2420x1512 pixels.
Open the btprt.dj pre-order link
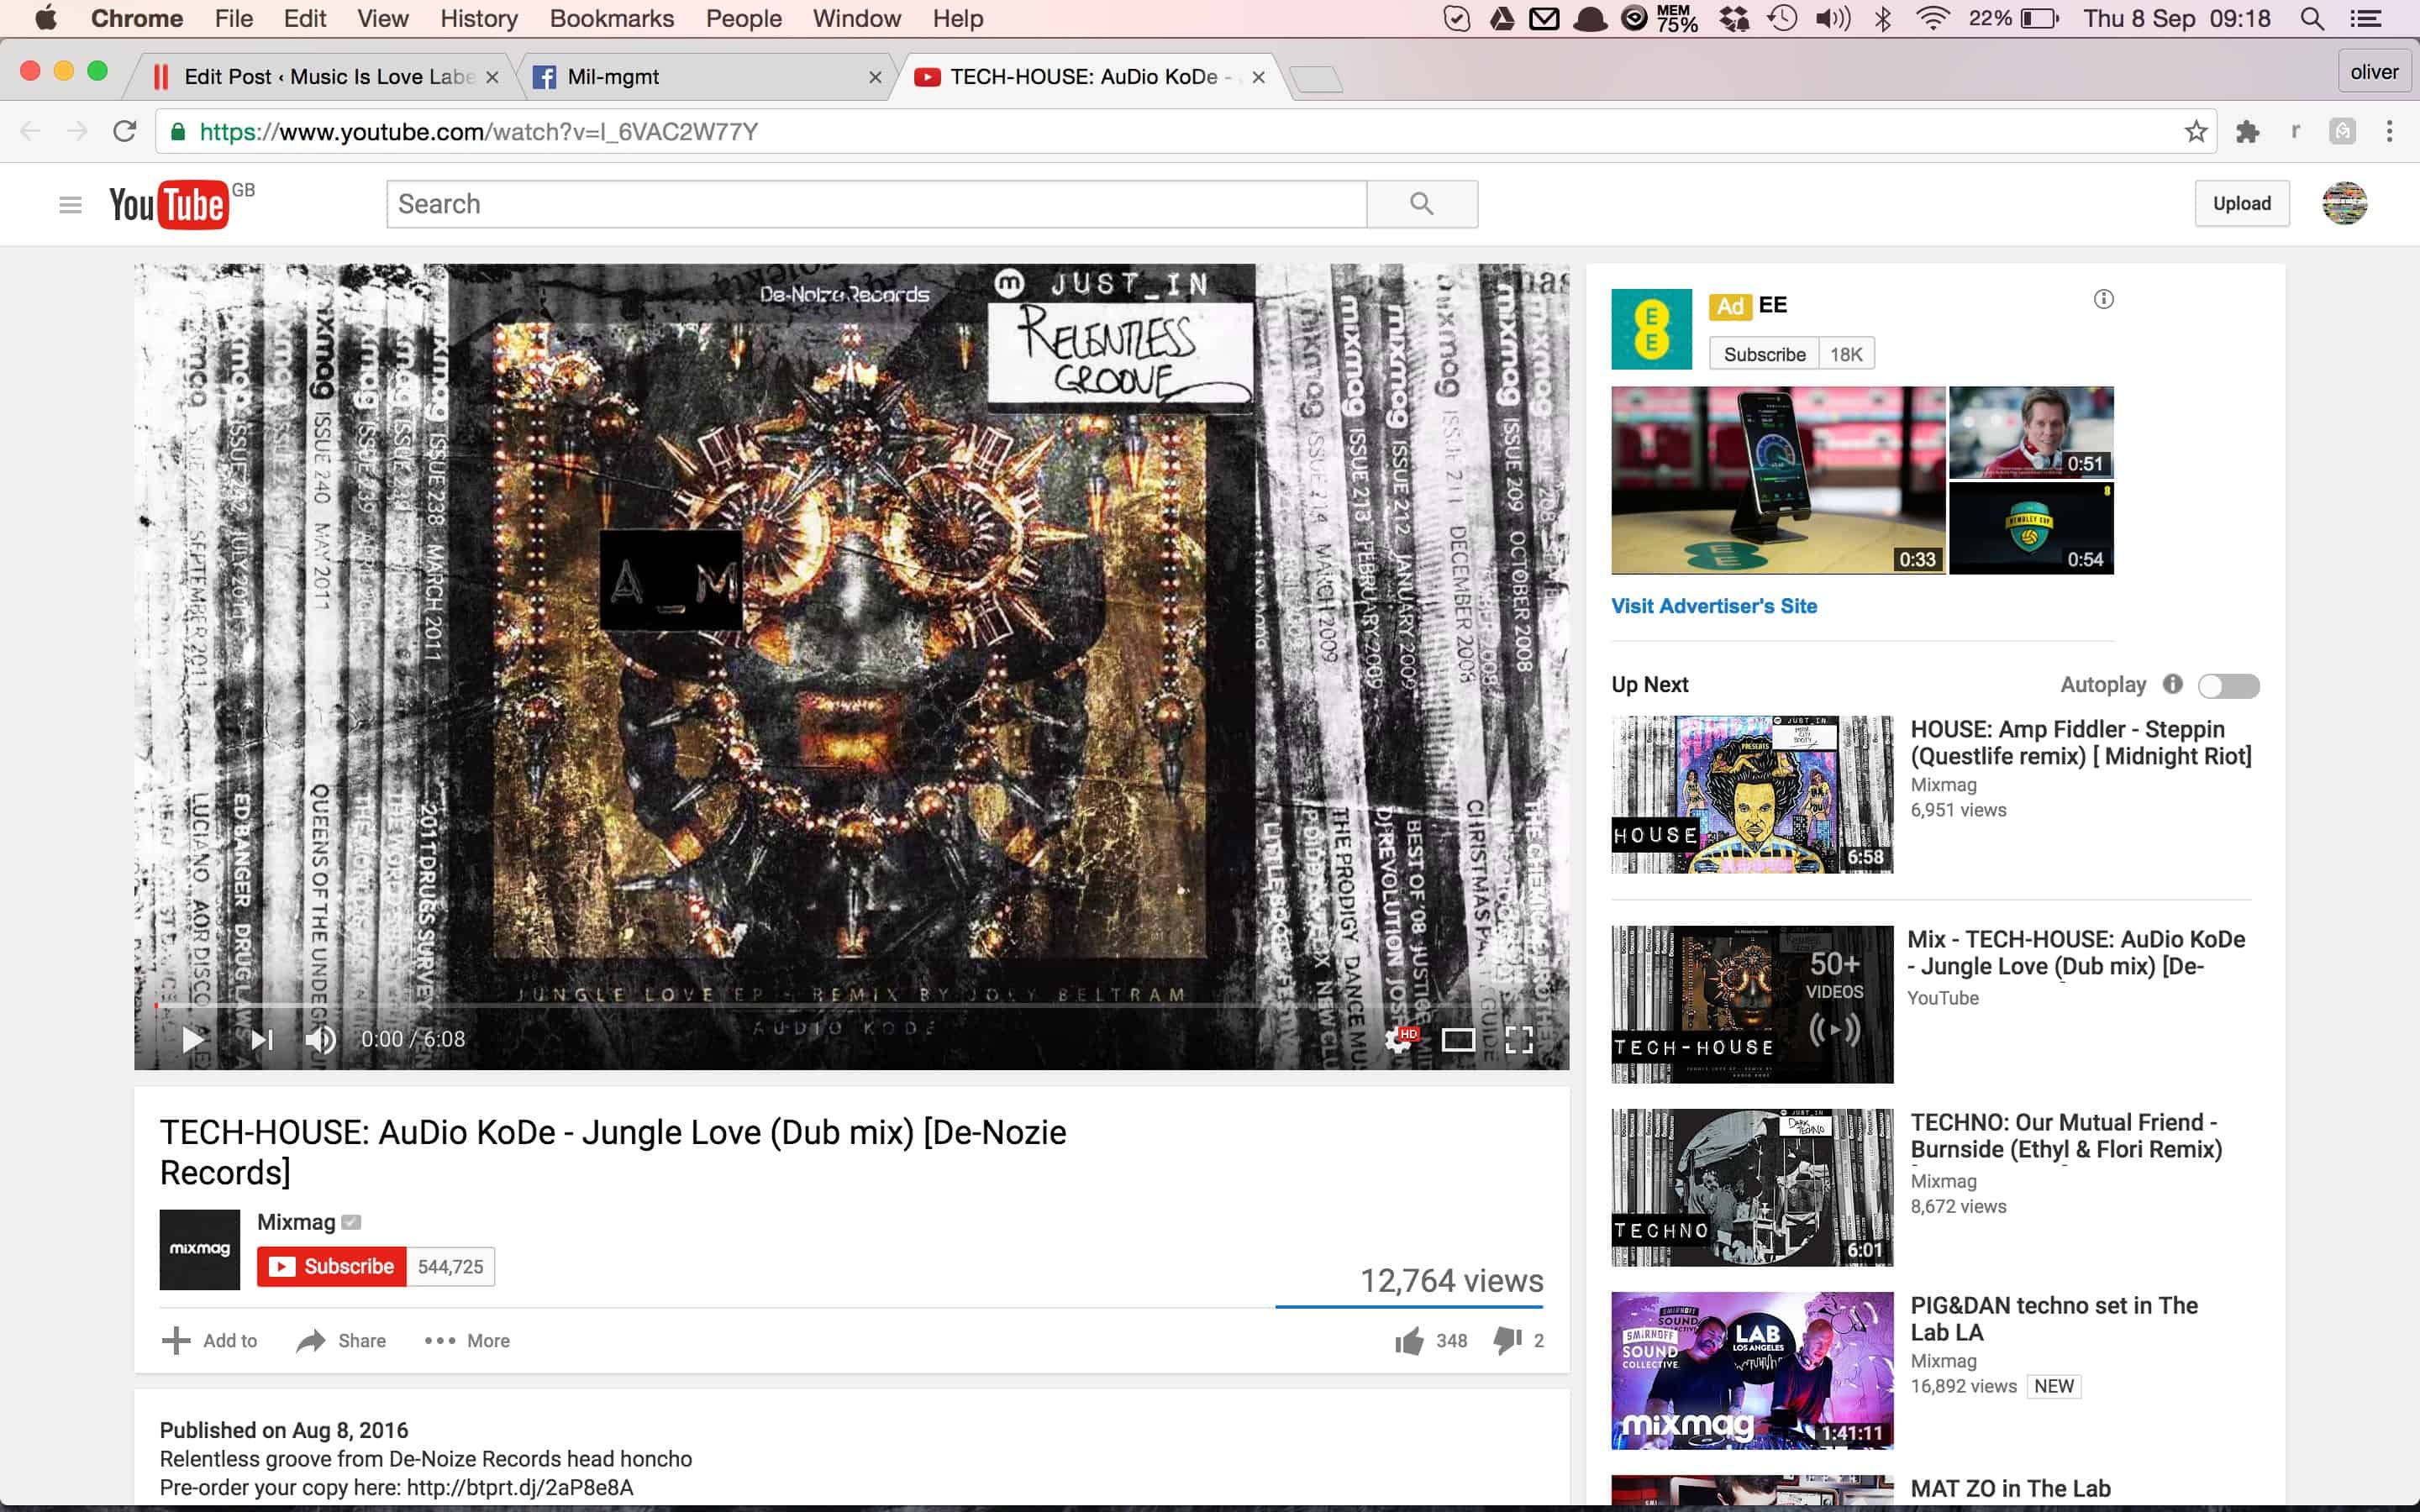tap(520, 1487)
